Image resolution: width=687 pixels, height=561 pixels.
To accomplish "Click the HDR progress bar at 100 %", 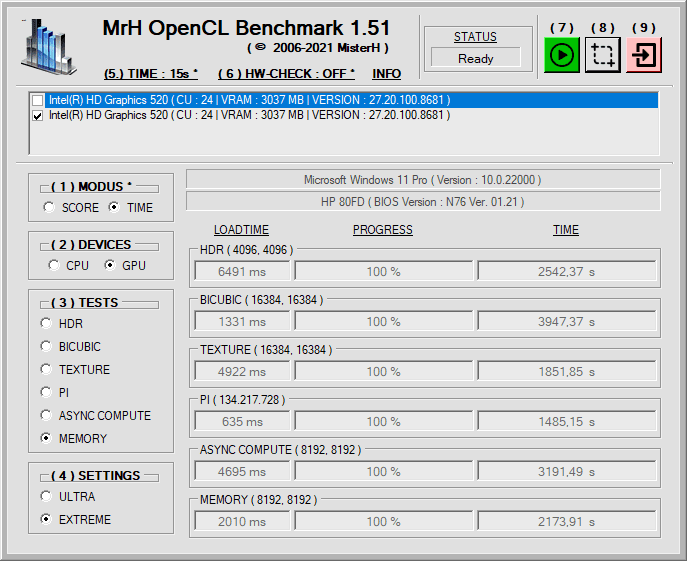I will (x=384, y=271).
